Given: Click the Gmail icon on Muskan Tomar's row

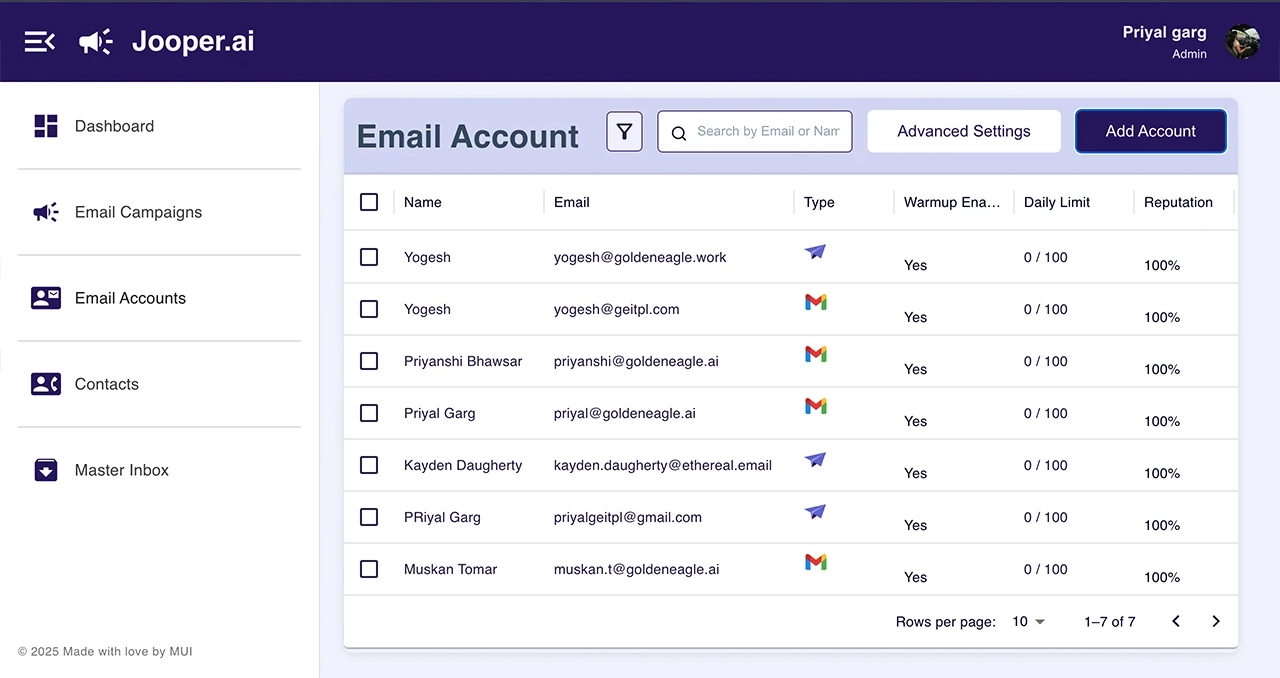Looking at the screenshot, I should (815, 561).
